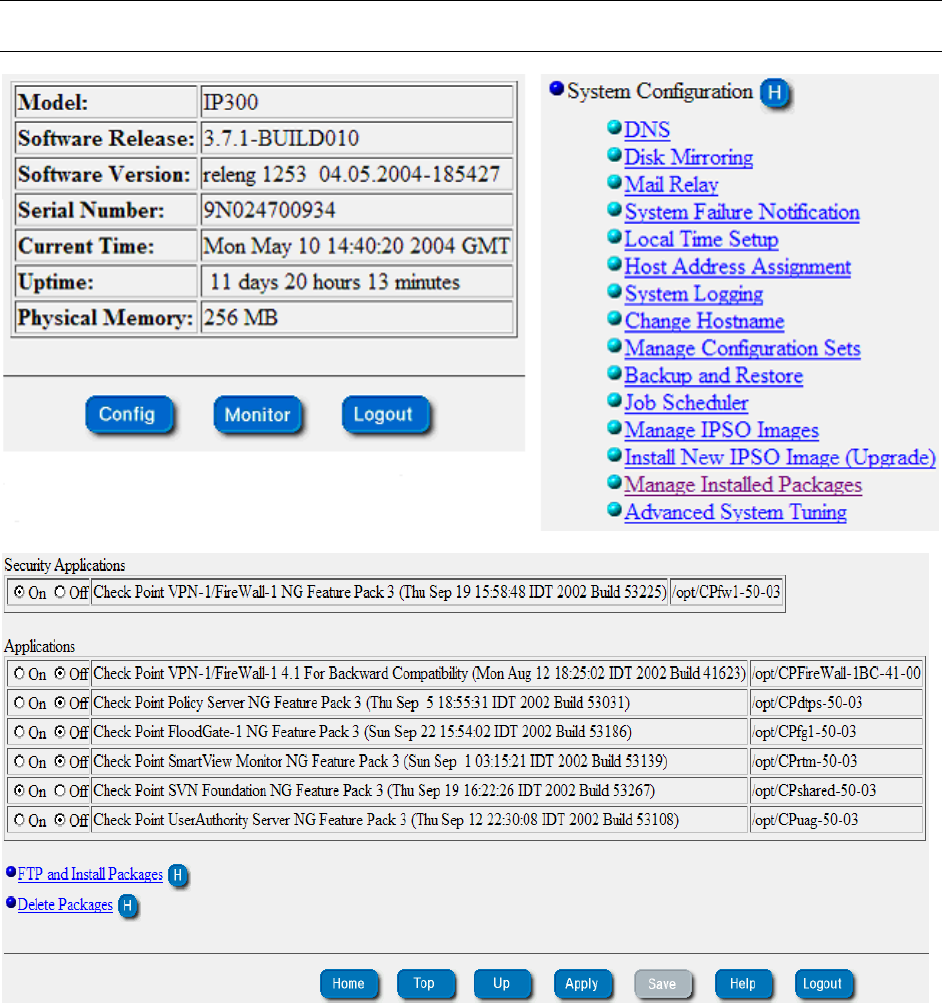Click the 256 MB physical memory value

click(x=240, y=318)
